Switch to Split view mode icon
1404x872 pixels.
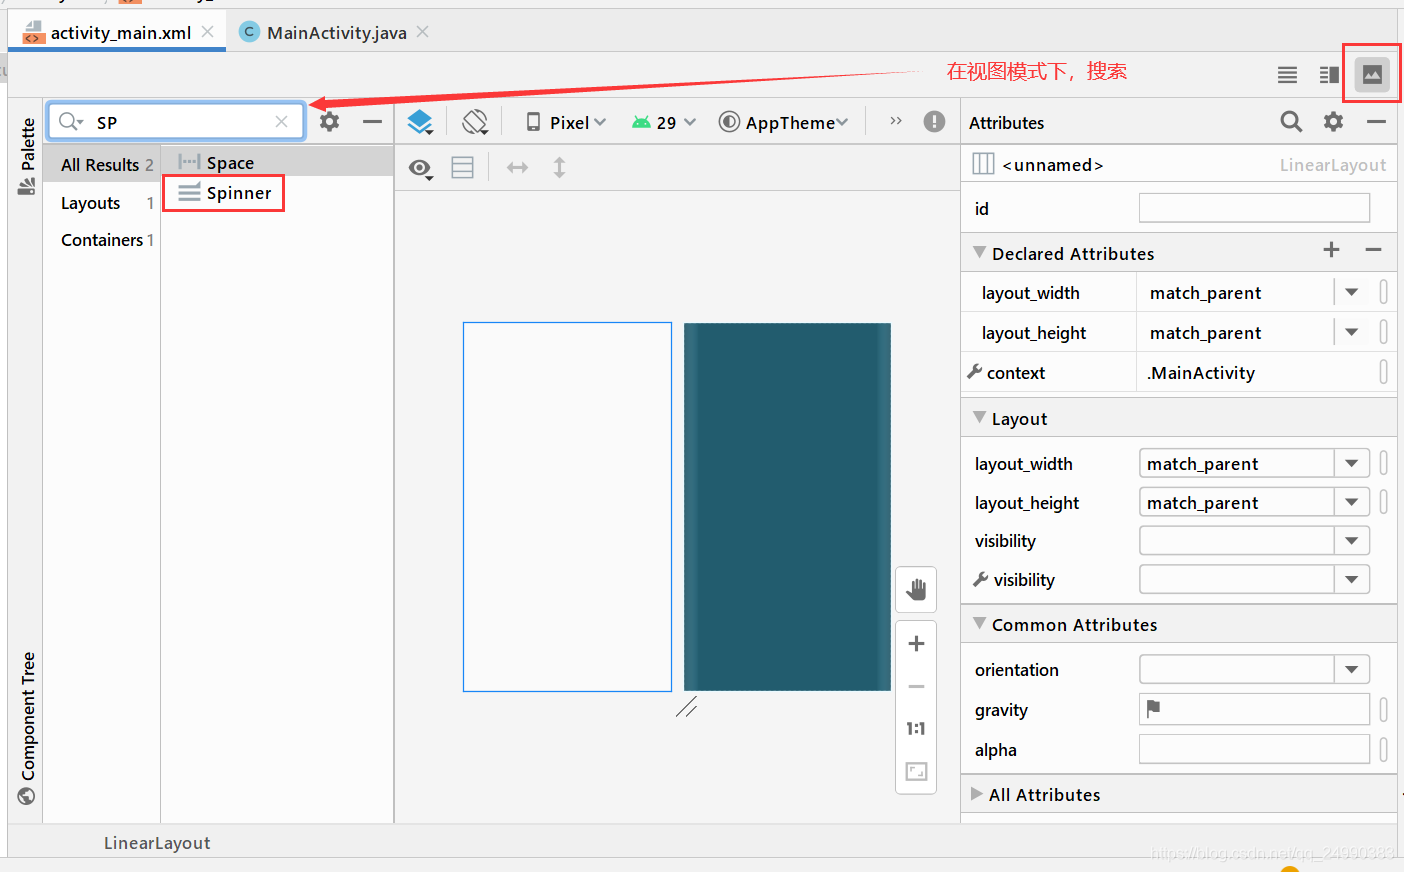1329,75
